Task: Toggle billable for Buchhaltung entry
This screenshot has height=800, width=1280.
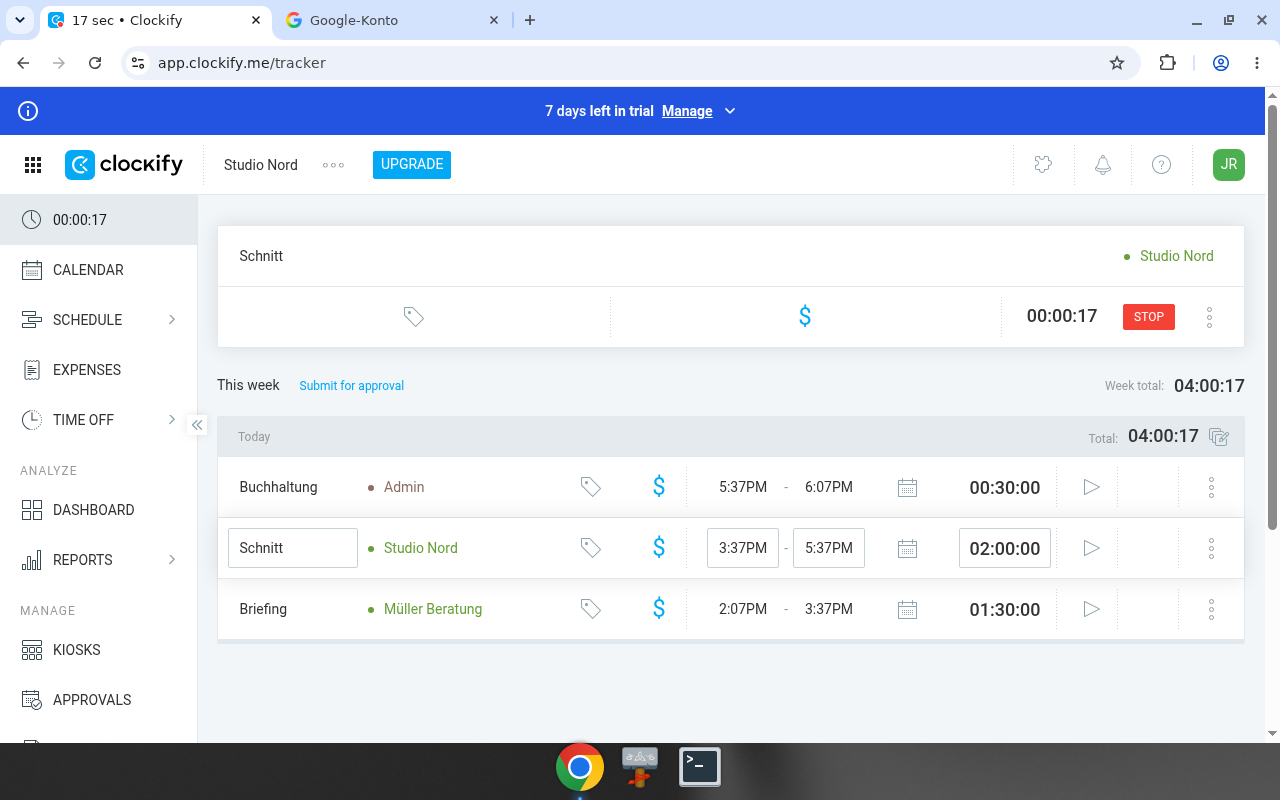Action: point(659,487)
